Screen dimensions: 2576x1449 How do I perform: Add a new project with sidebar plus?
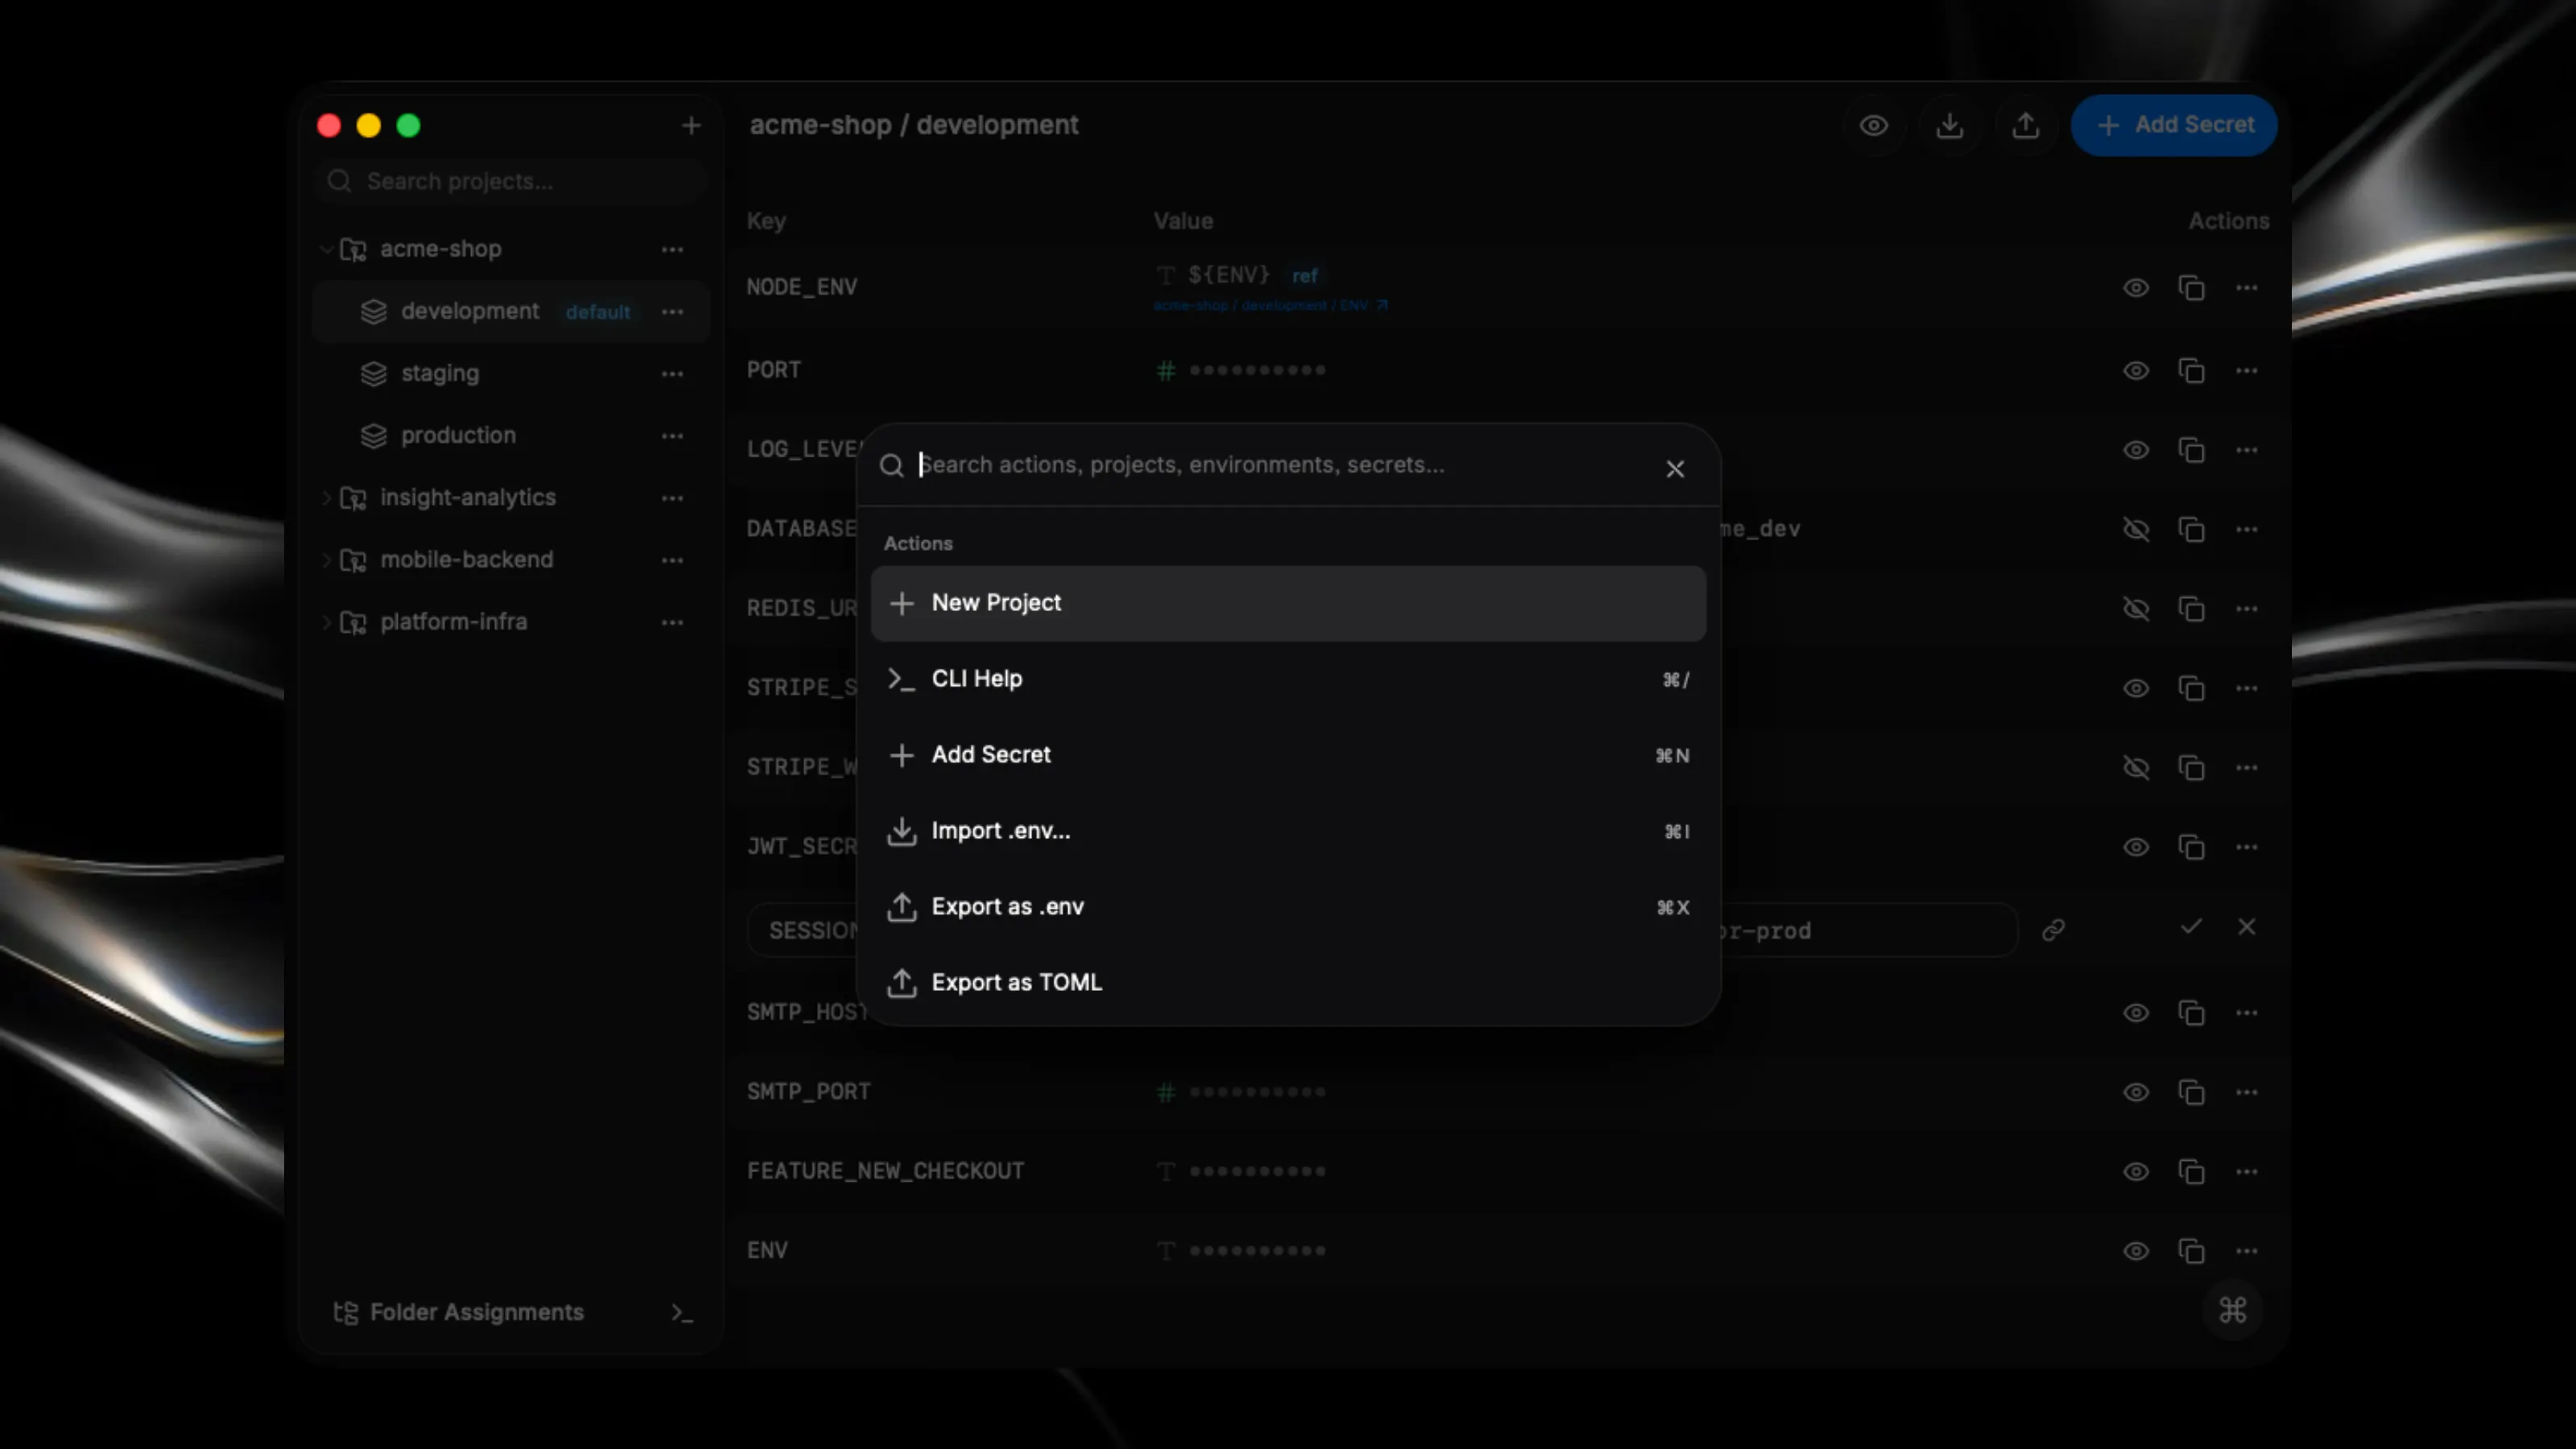click(x=691, y=125)
